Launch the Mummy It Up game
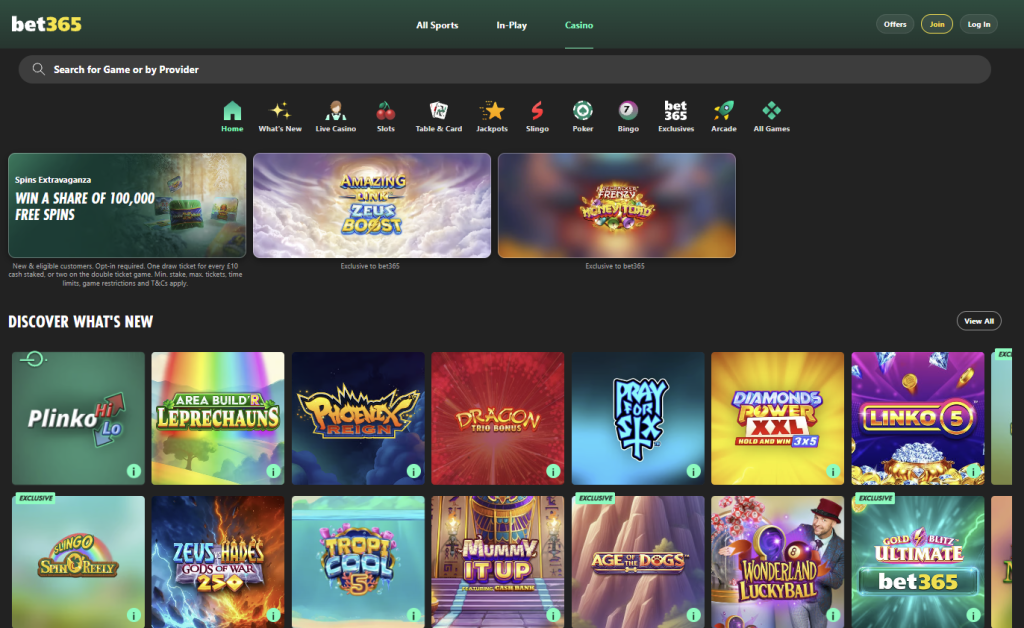1024x628 pixels. (498, 562)
